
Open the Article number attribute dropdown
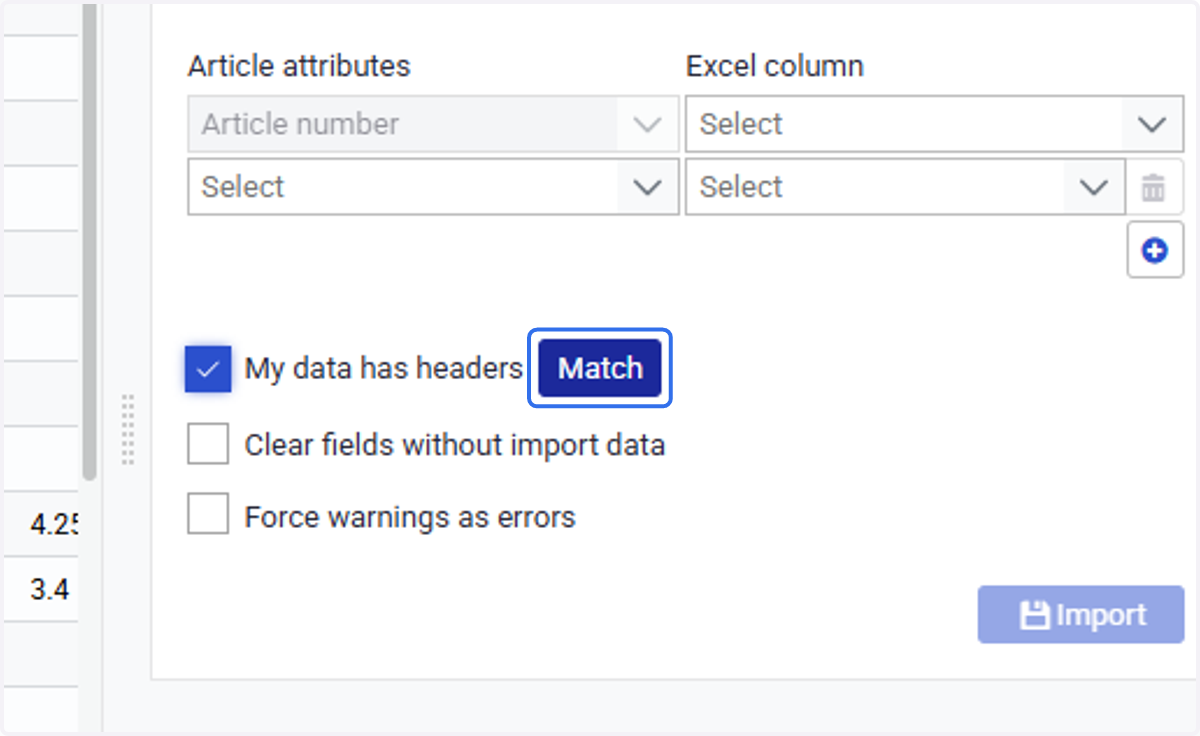click(433, 124)
